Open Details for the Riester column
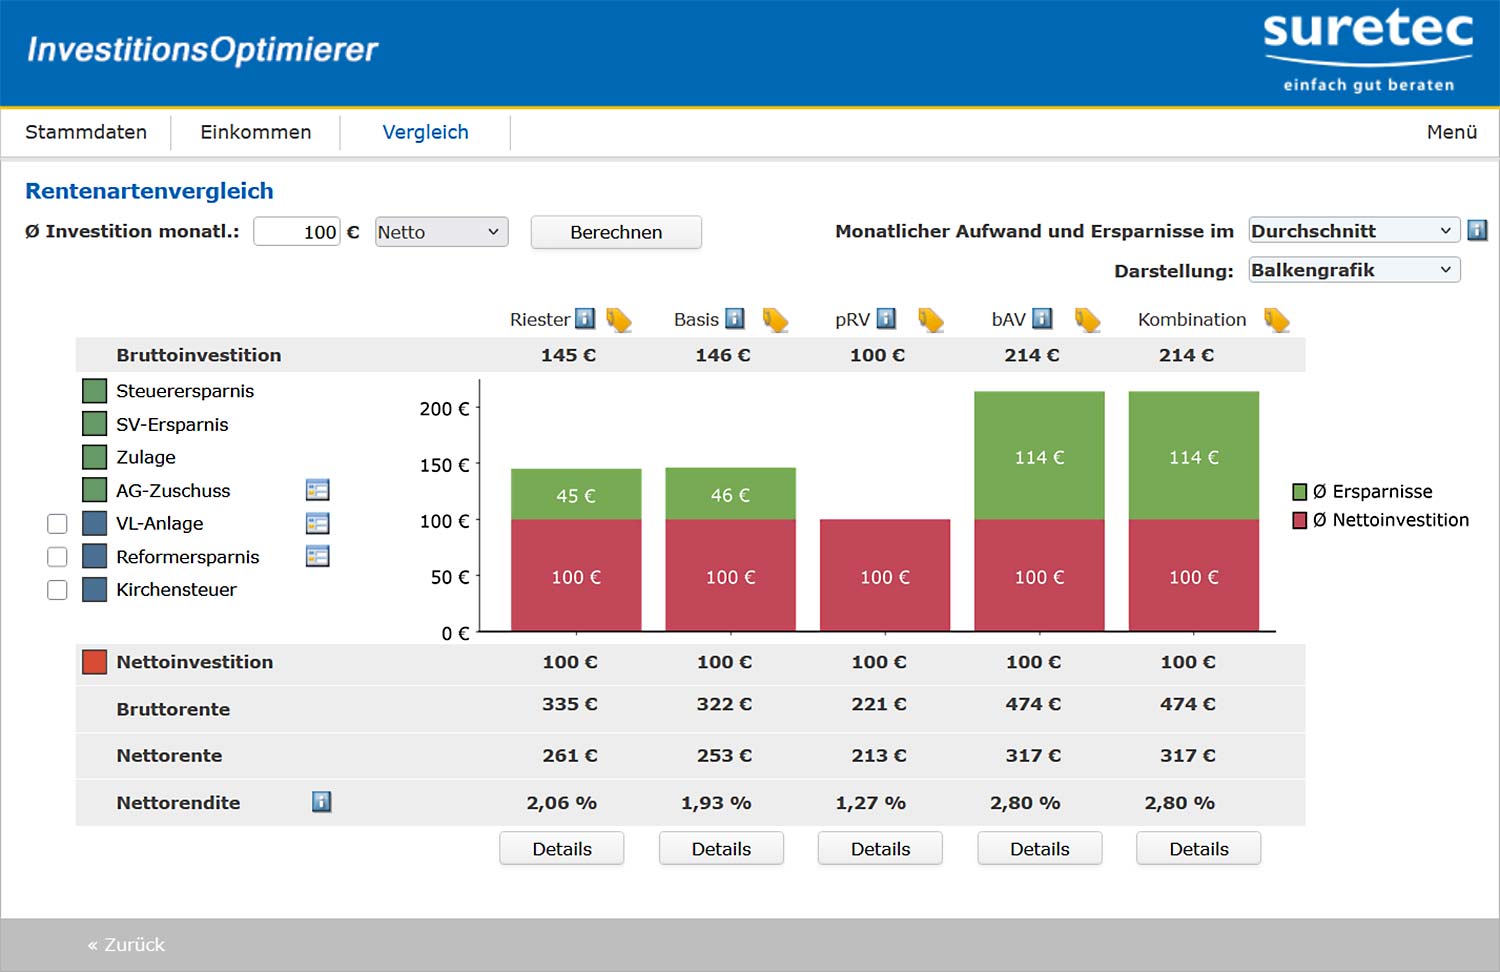 coord(562,849)
